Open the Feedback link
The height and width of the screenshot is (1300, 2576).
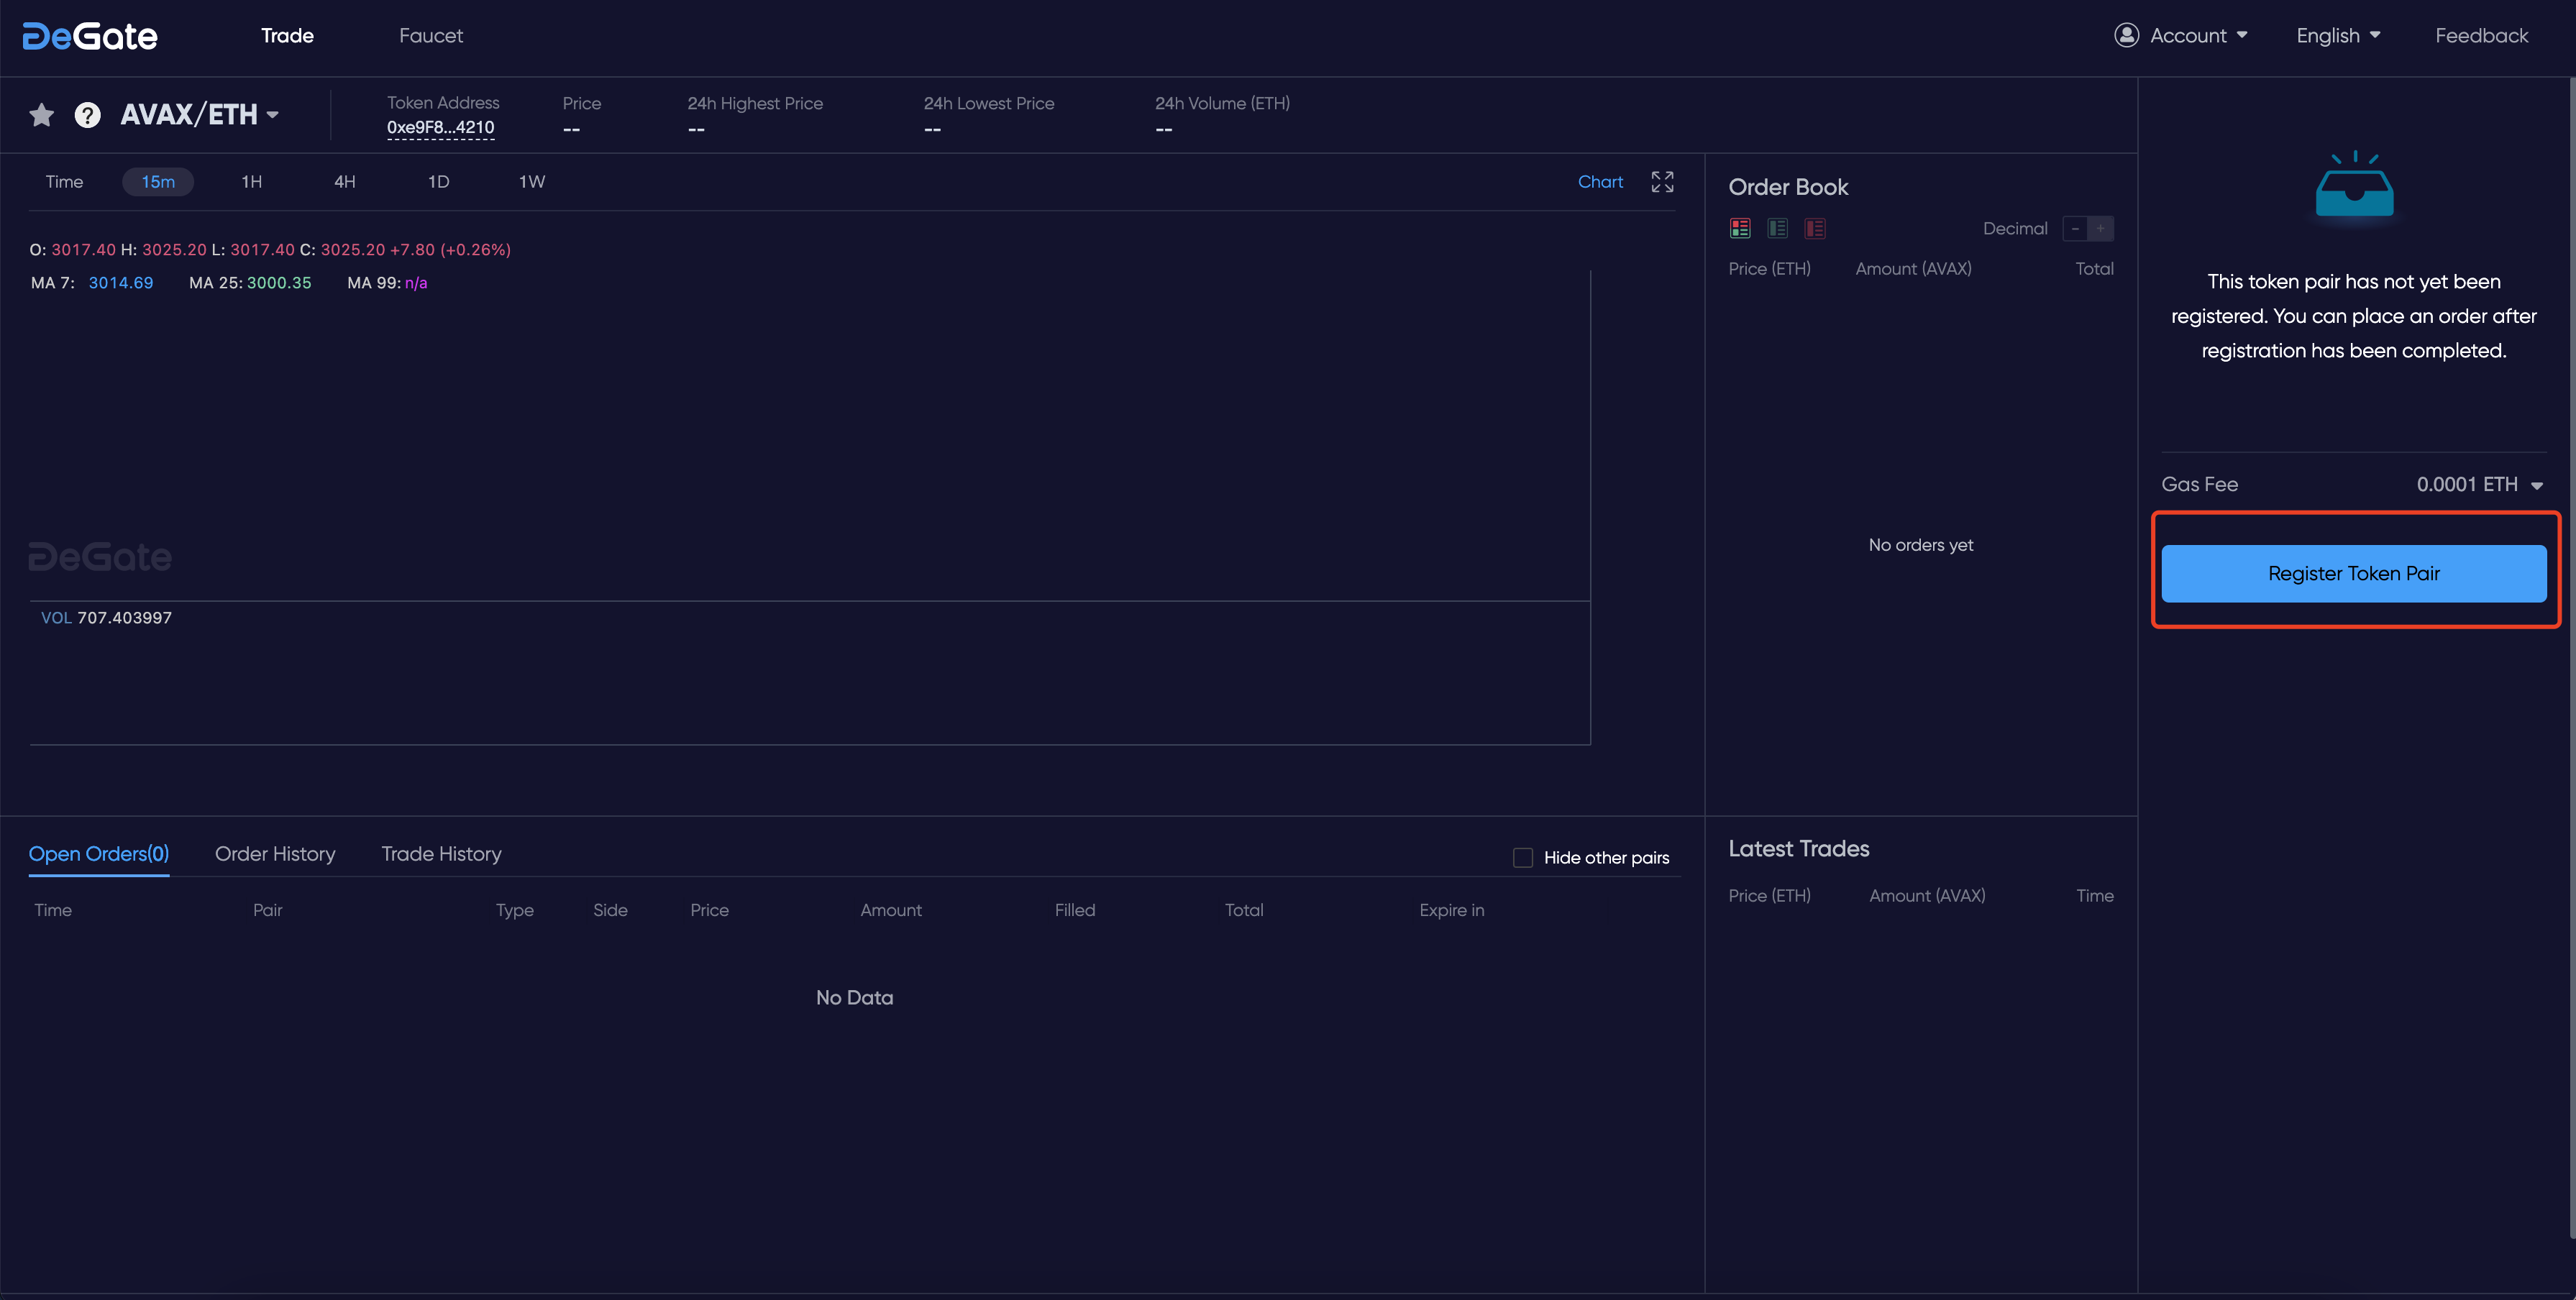point(2481,35)
